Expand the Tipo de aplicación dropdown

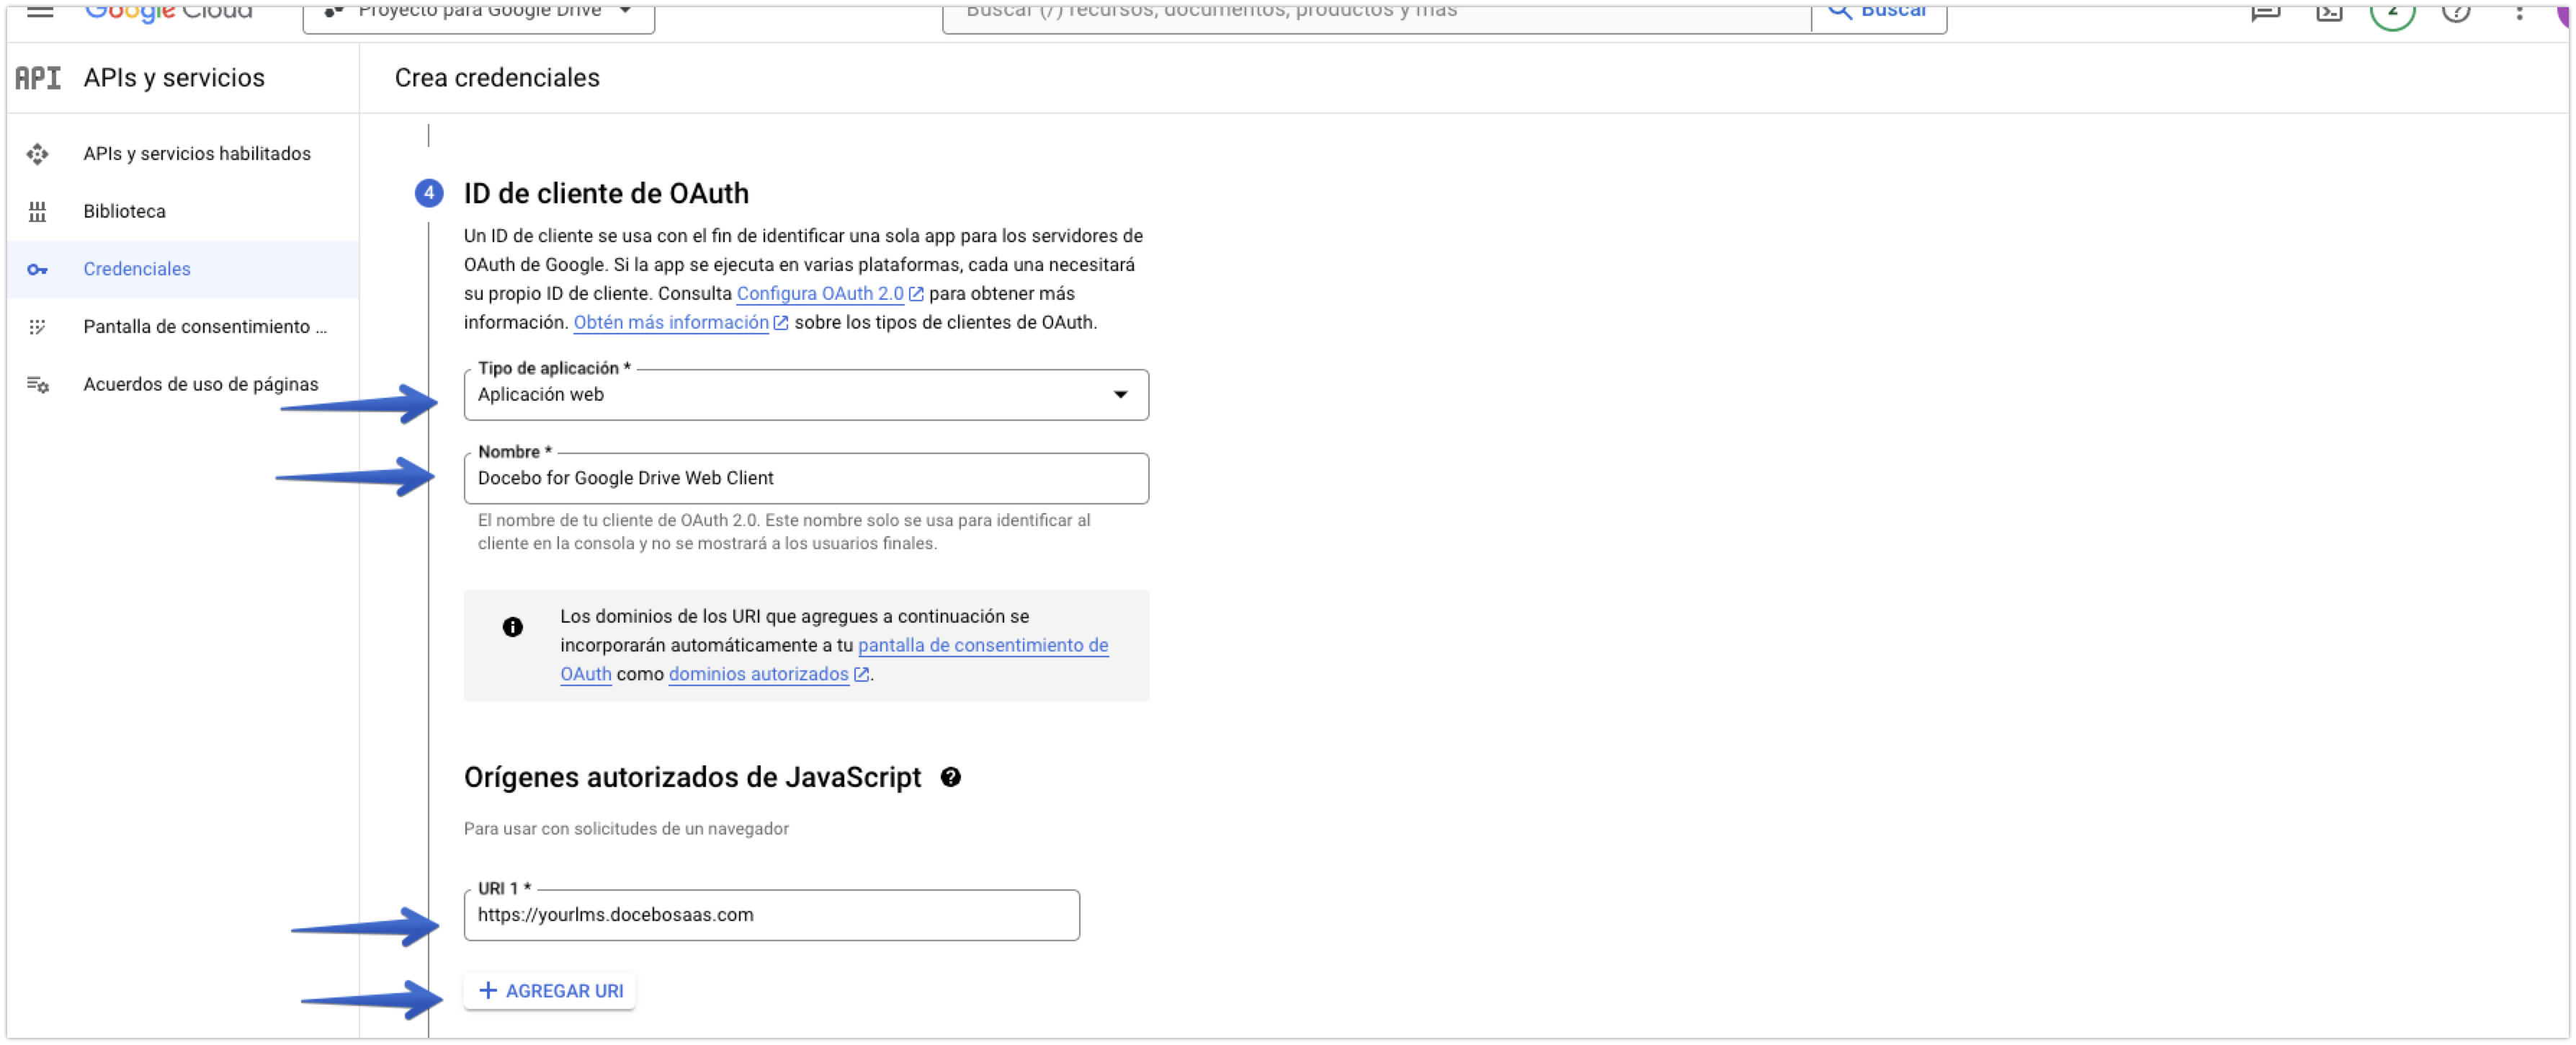click(806, 395)
